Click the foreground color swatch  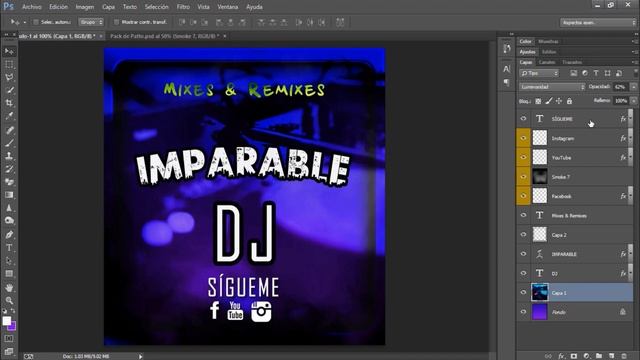[x=7, y=321]
